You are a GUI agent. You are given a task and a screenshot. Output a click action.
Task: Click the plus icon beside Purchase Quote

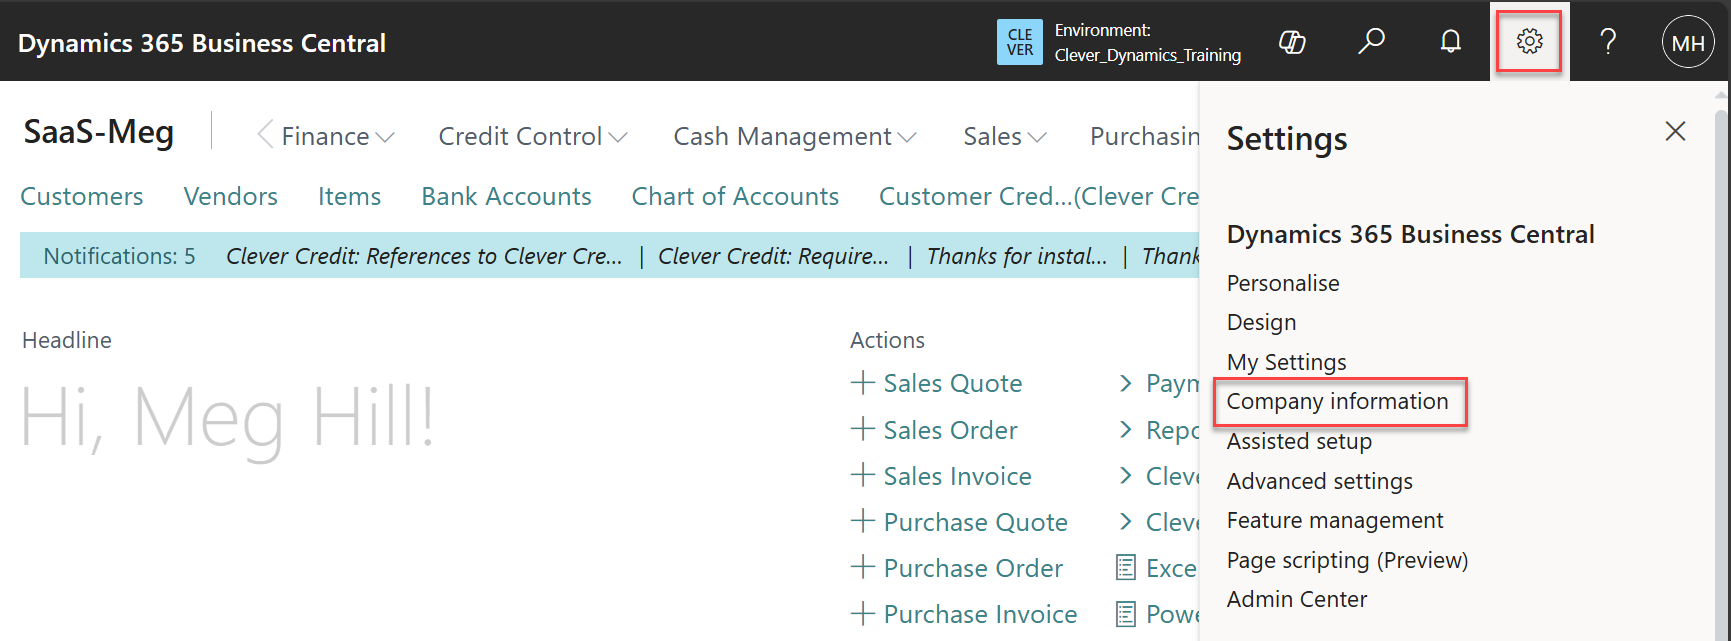point(862,521)
